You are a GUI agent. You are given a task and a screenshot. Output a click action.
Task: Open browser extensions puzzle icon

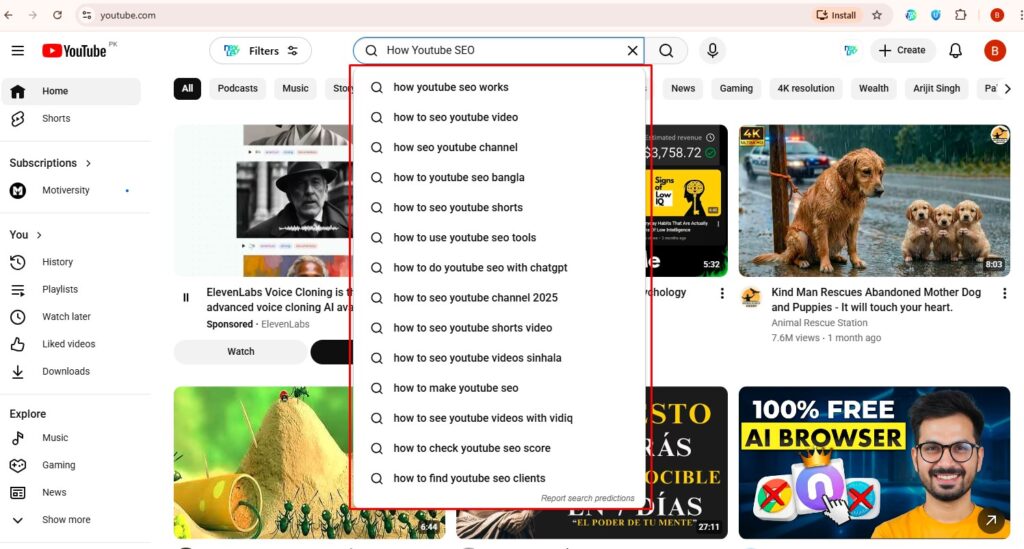click(x=961, y=15)
